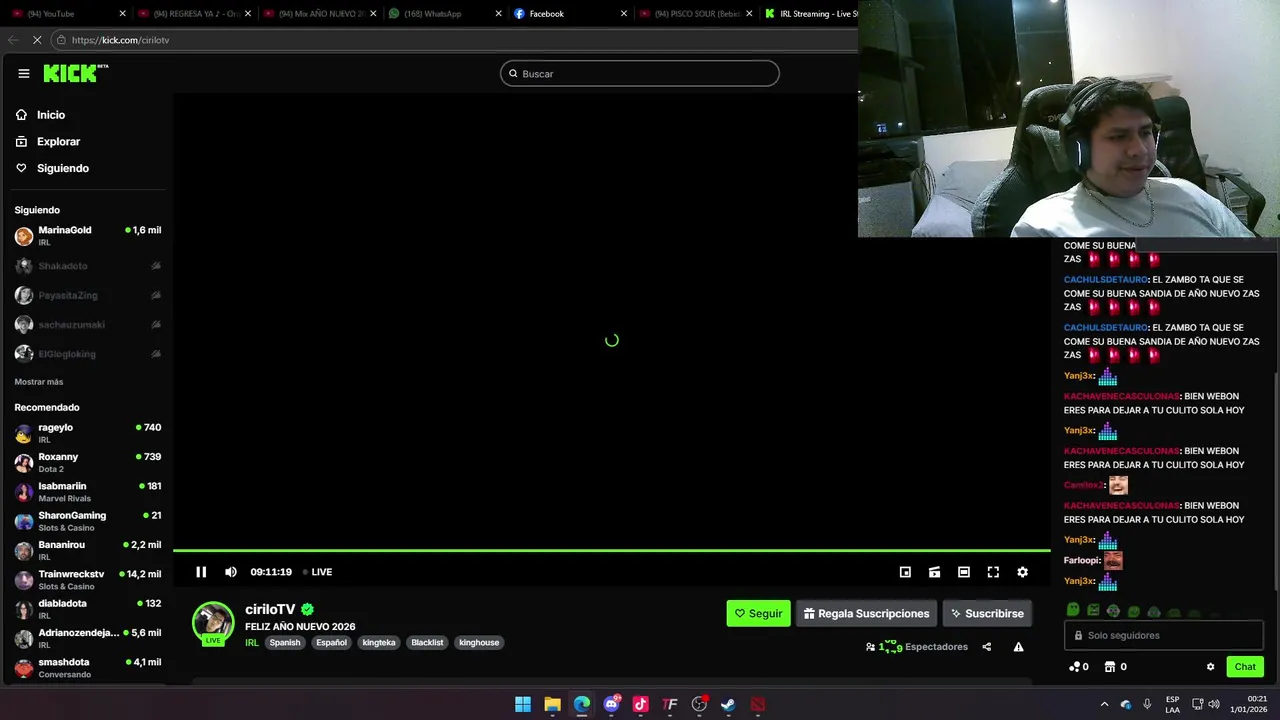Jump to LIVE in player
The height and width of the screenshot is (720, 1280).
tap(318, 572)
